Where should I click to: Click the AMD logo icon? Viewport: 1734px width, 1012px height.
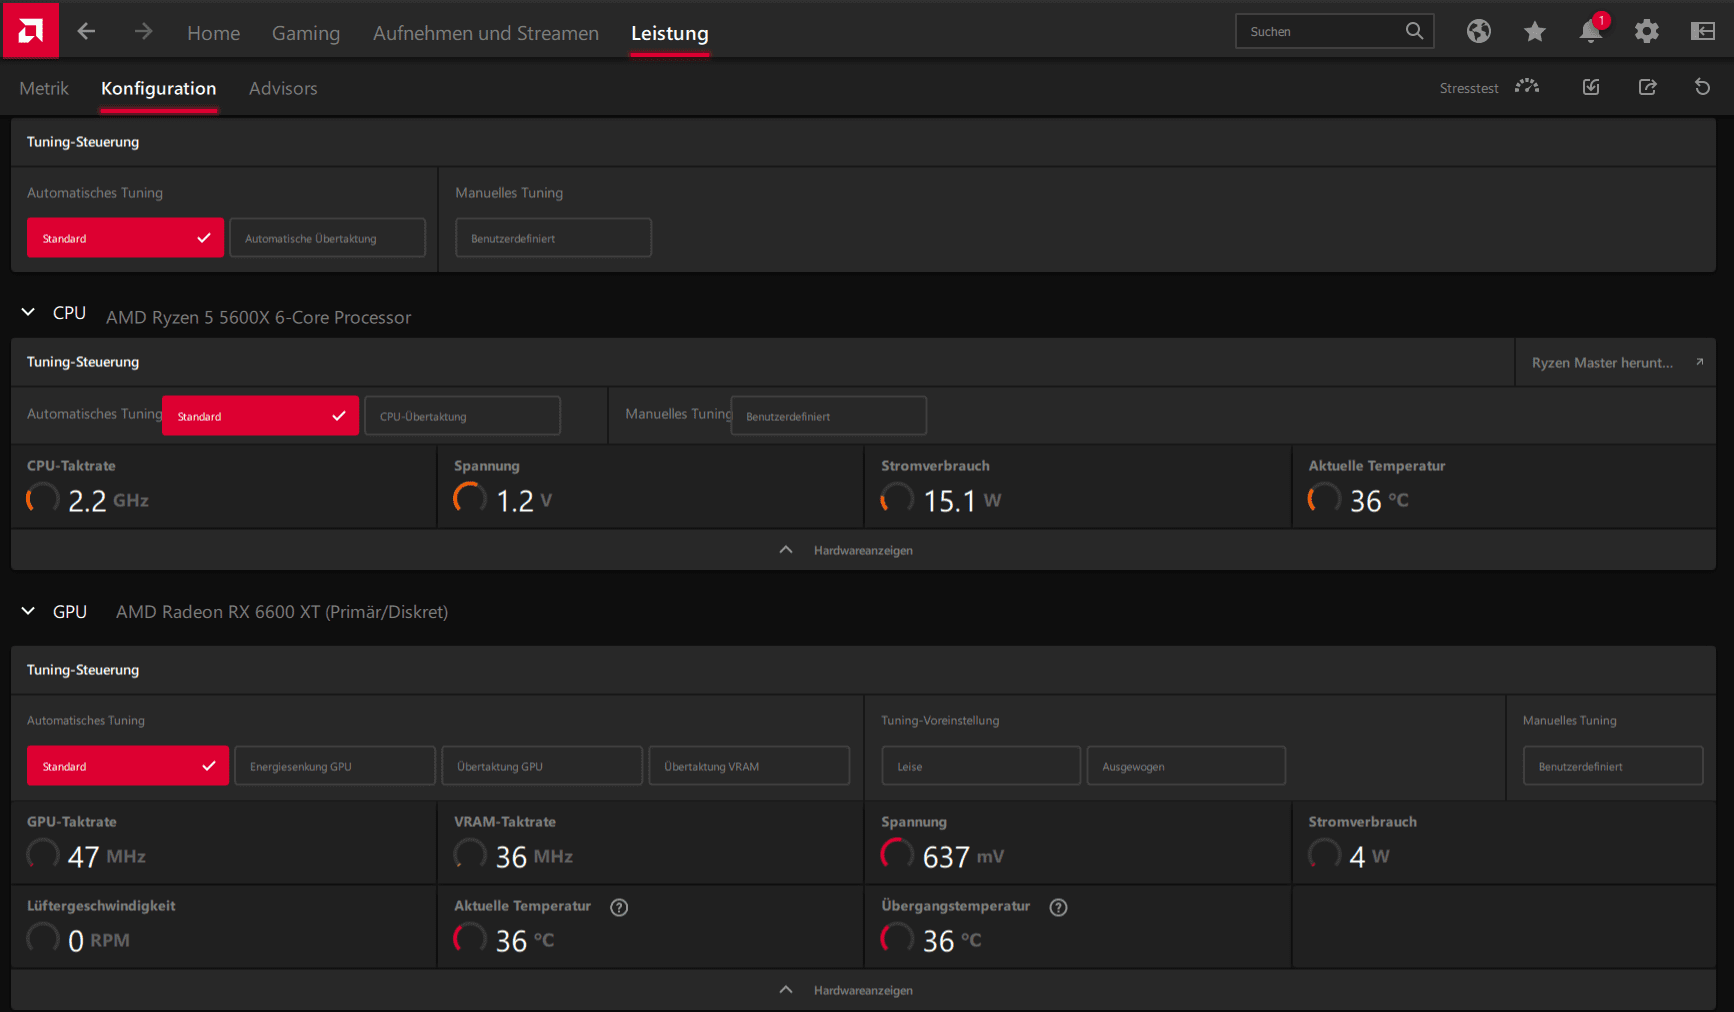(30, 31)
